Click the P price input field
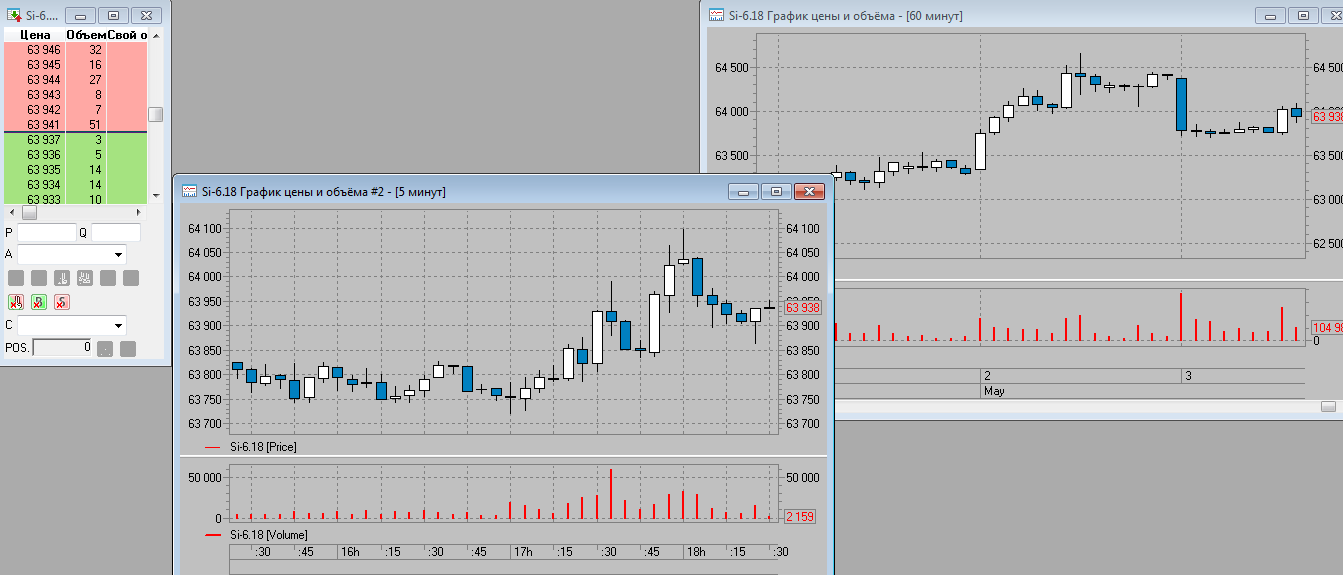The width and height of the screenshot is (1343, 575). (x=47, y=232)
